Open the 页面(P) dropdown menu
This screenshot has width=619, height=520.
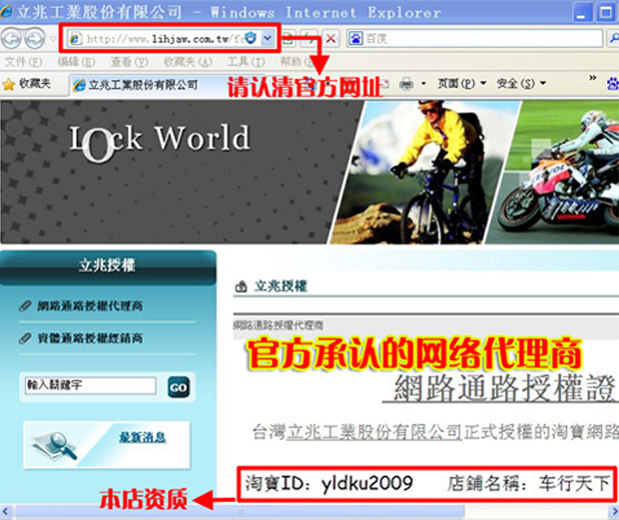pyautogui.click(x=461, y=84)
